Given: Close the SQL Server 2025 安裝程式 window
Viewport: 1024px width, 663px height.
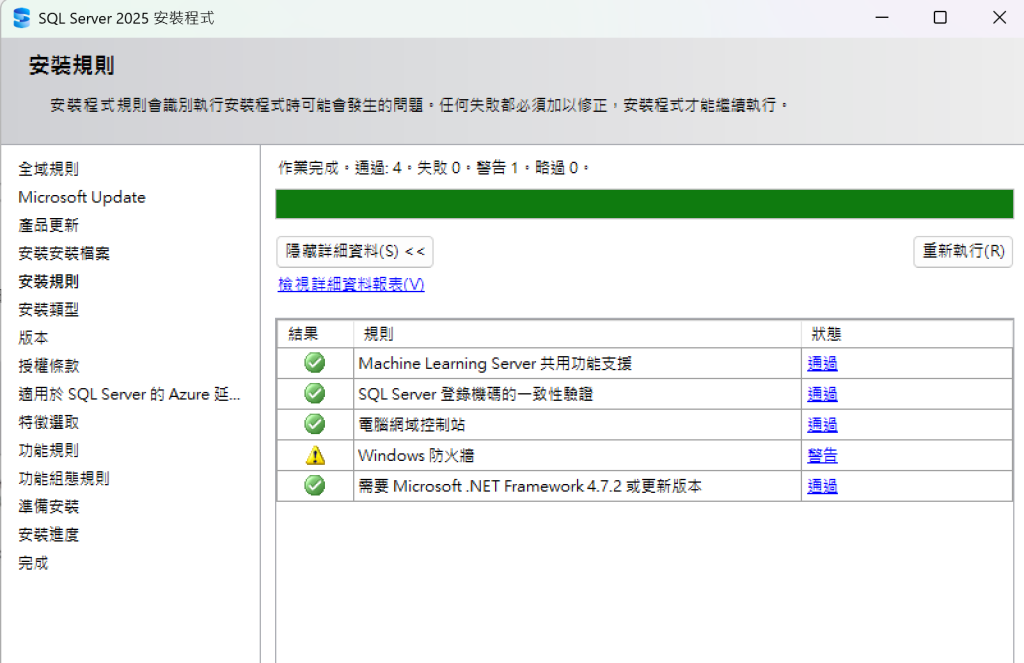Looking at the screenshot, I should coord(999,18).
